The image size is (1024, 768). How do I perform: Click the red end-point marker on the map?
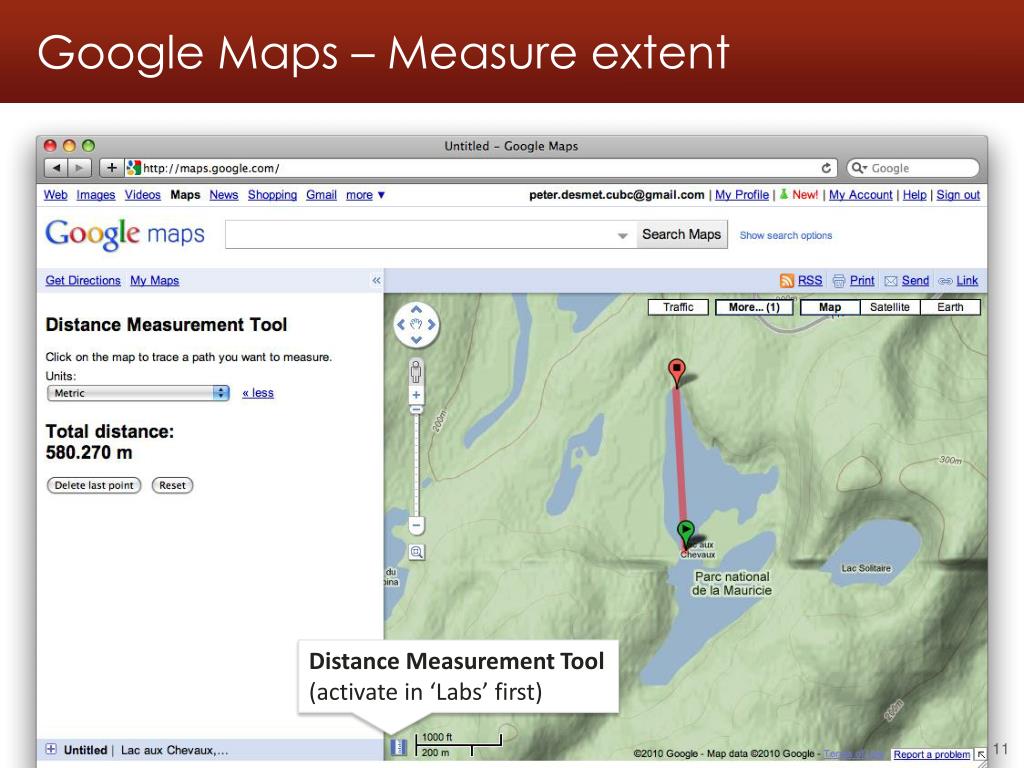tap(677, 371)
